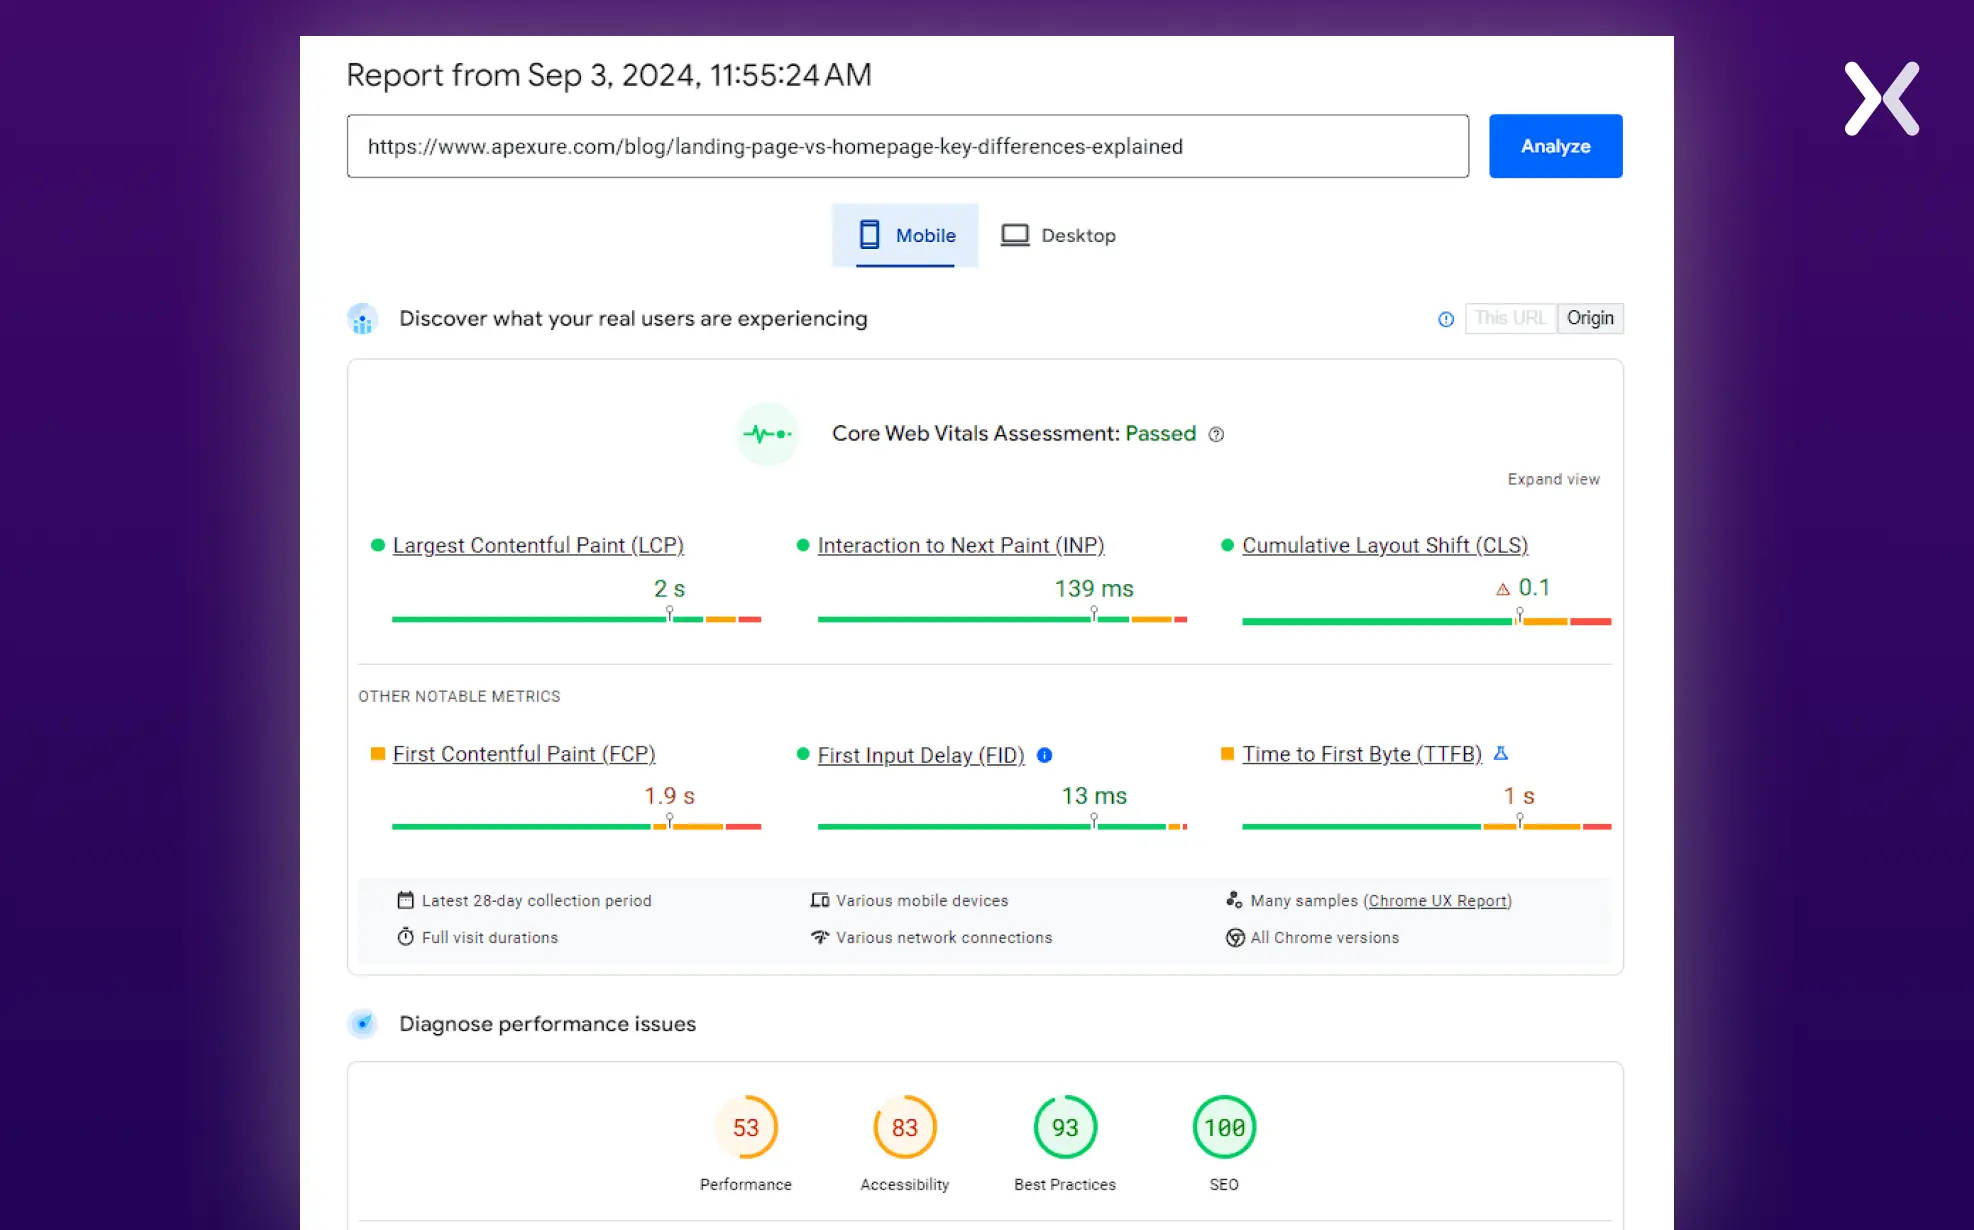Image resolution: width=1974 pixels, height=1230 pixels.
Task: Click the 'Passed' assessment text
Action: coord(1160,433)
